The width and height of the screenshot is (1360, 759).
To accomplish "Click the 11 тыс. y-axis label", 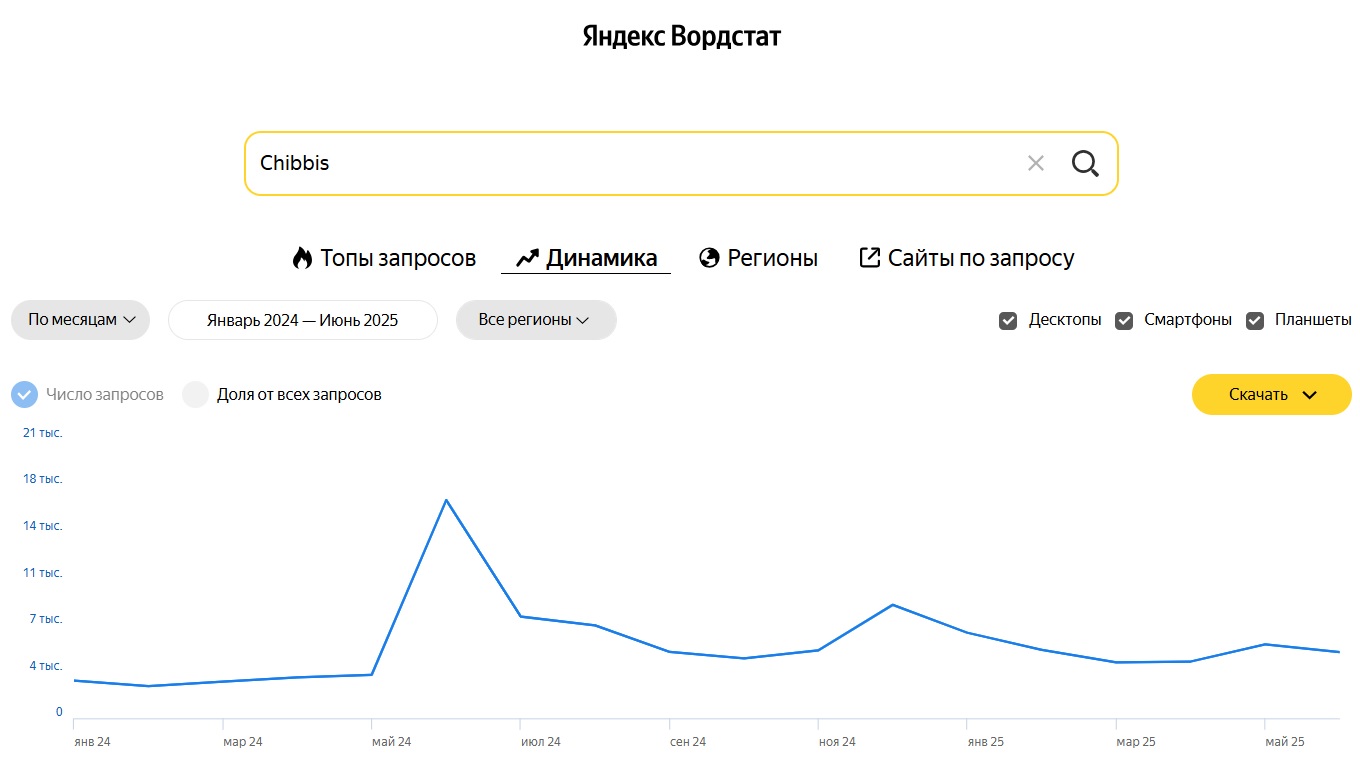I will (43, 573).
